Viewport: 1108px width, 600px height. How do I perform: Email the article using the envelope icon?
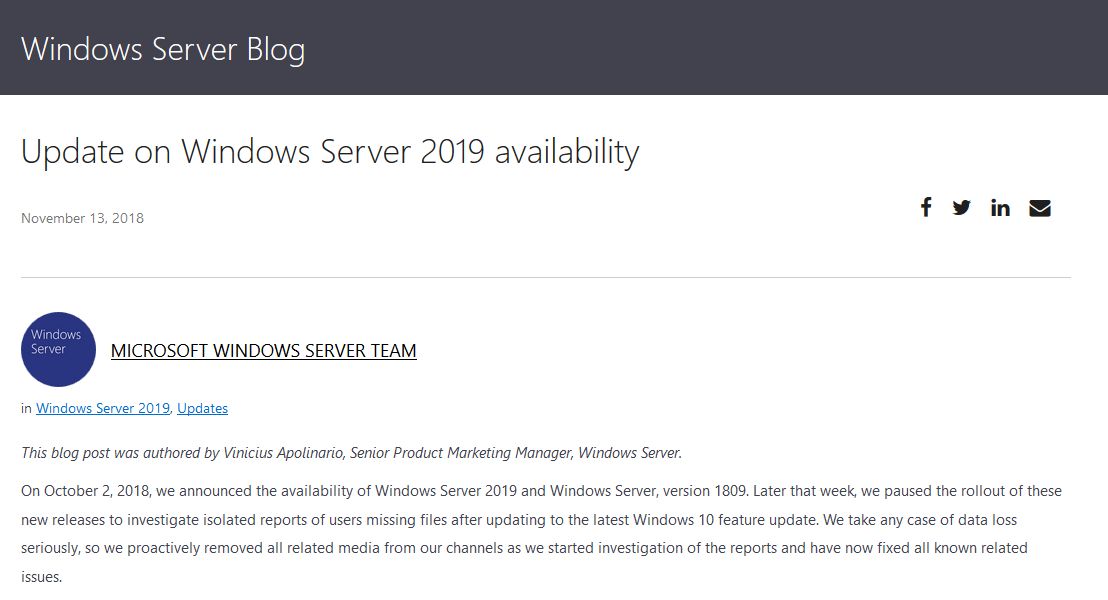pos(1040,207)
